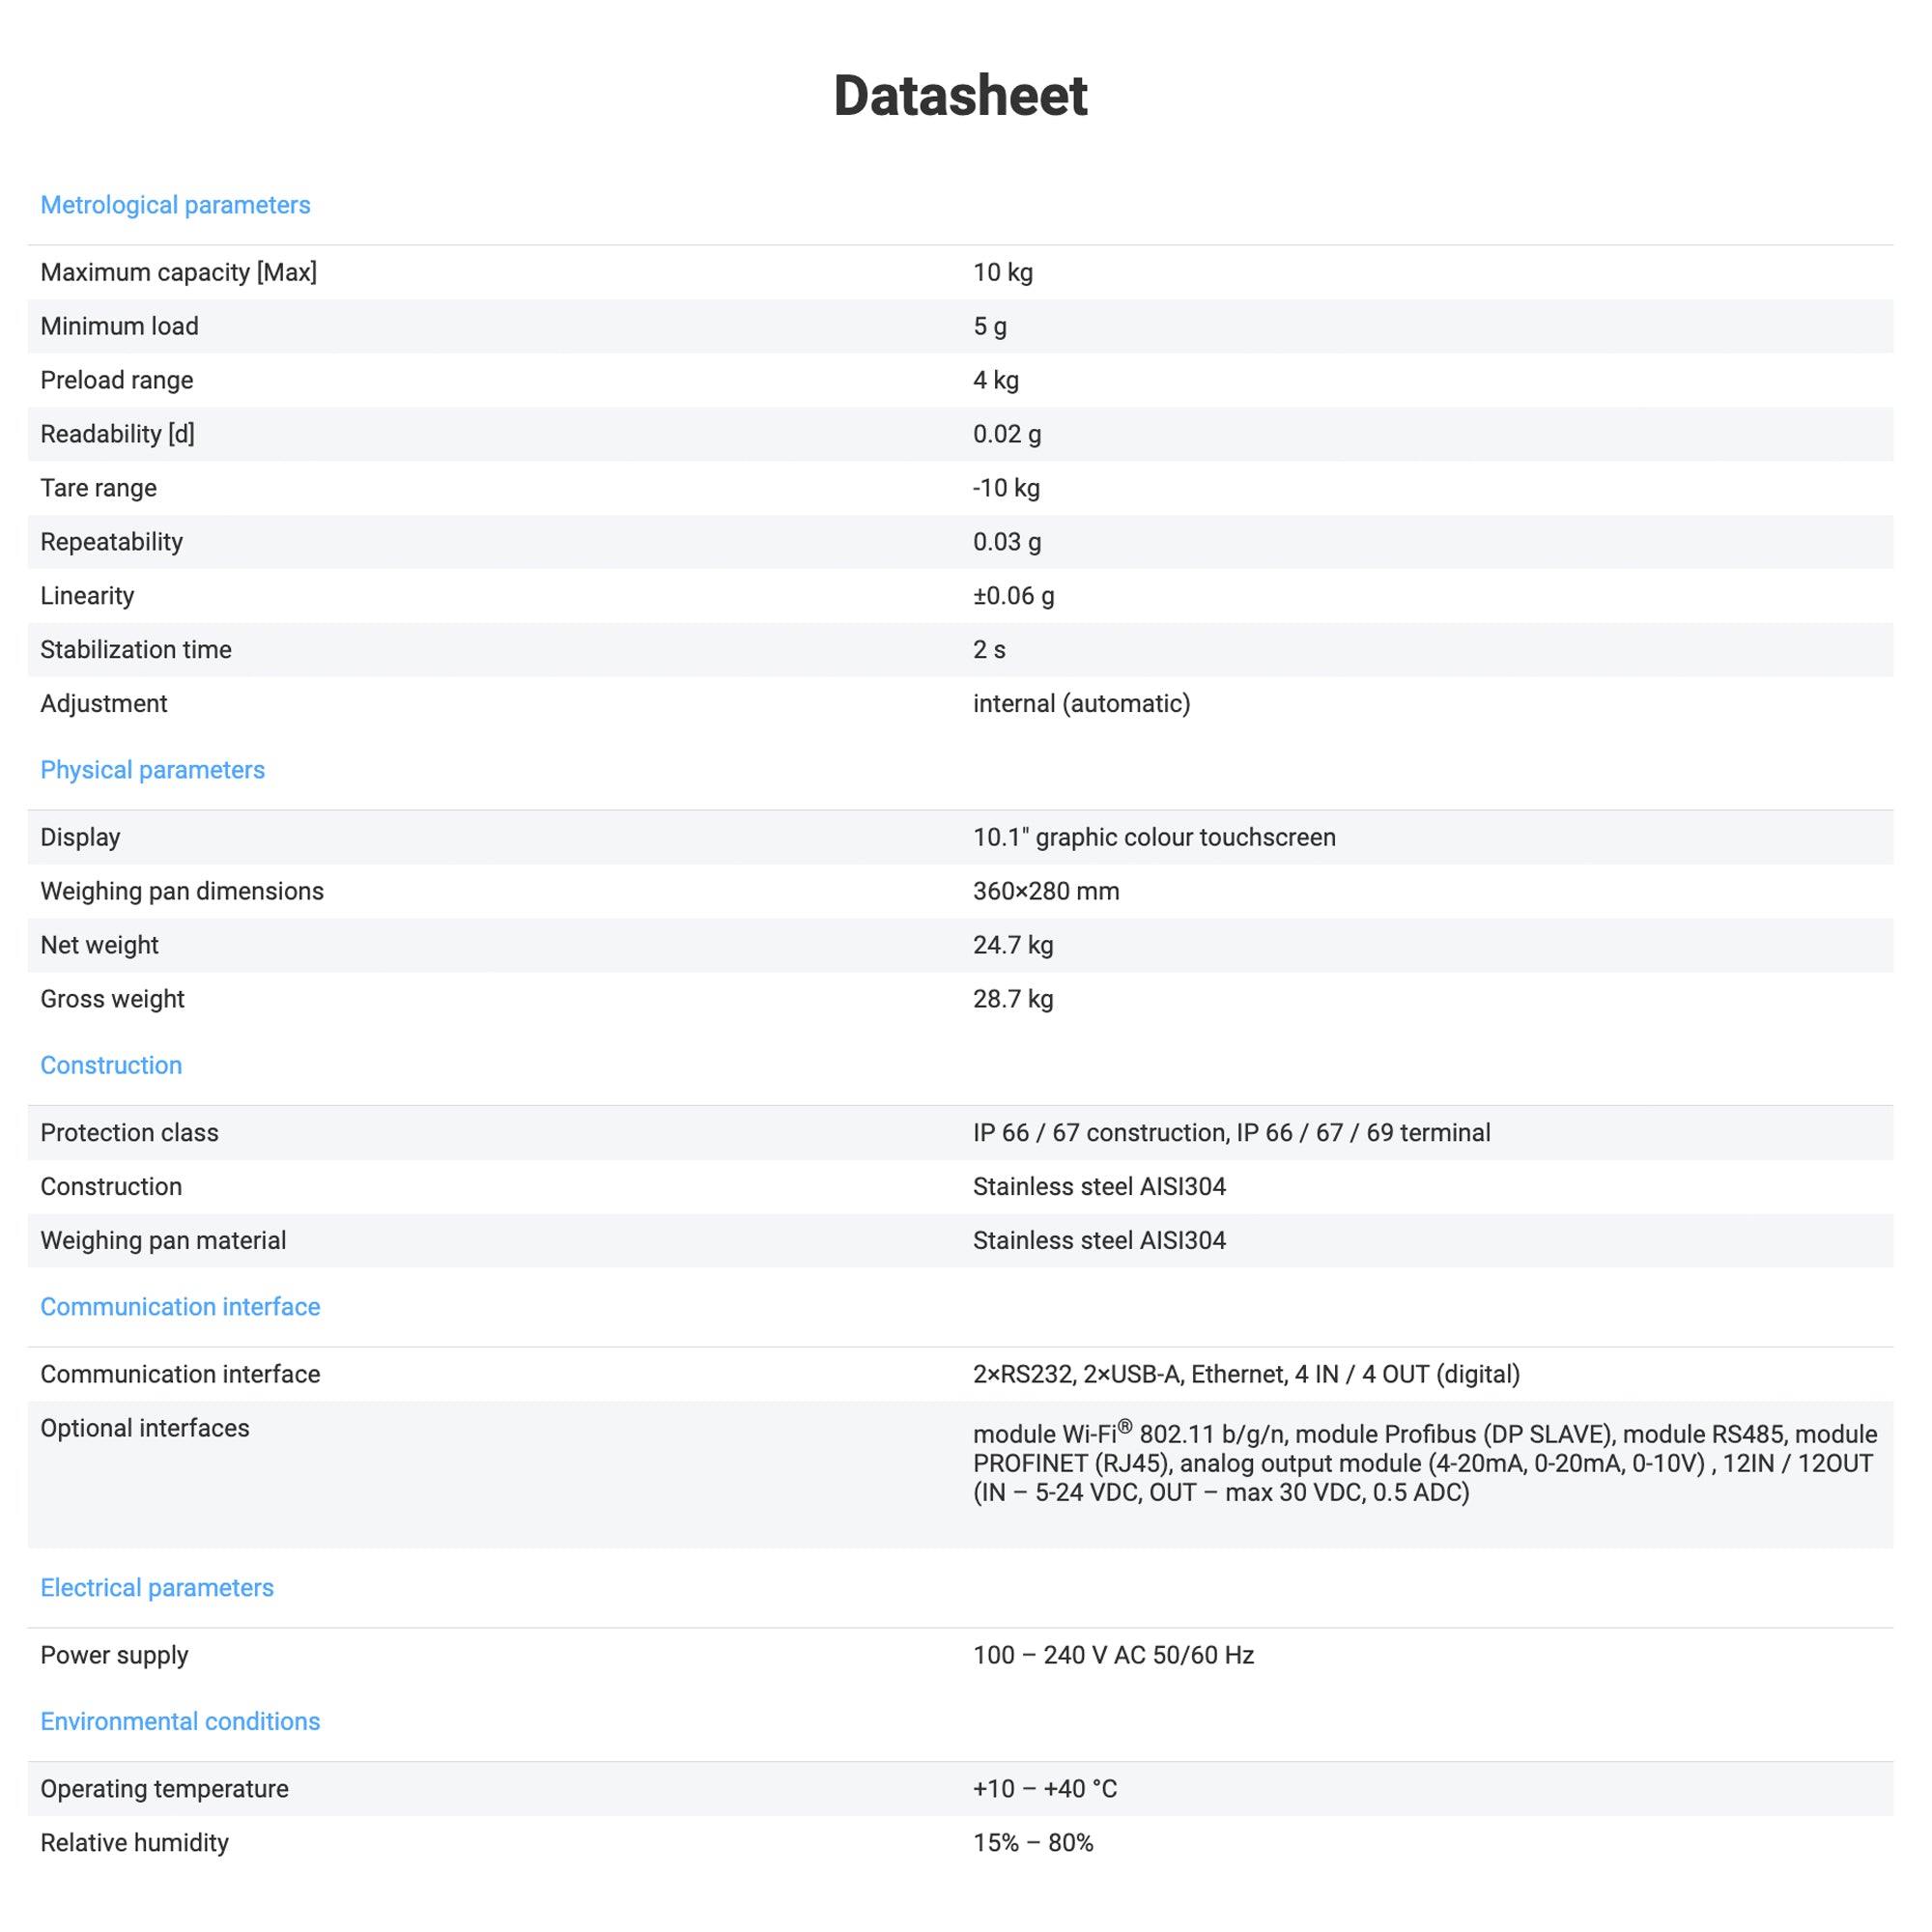1932x1932 pixels.
Task: Select the Environmental conditions section heading
Action: 180,1722
